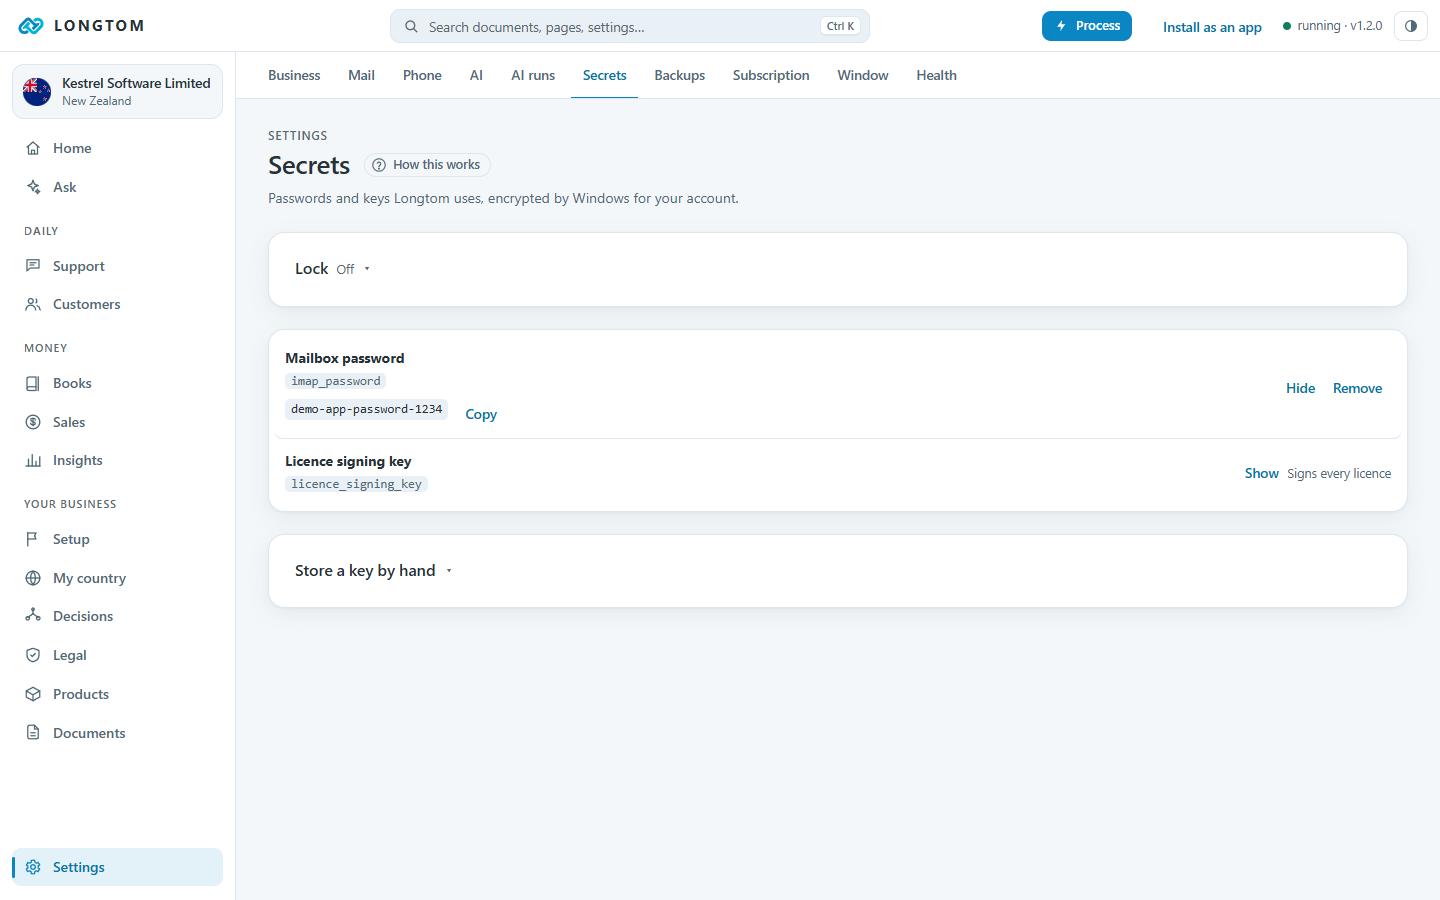This screenshot has width=1440, height=900.
Task: Open the Backups tab
Action: click(x=680, y=75)
